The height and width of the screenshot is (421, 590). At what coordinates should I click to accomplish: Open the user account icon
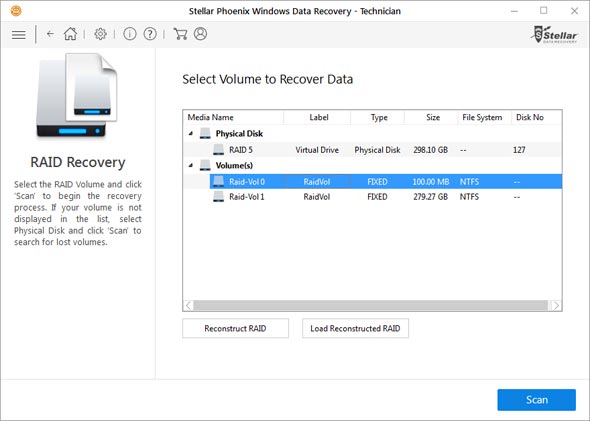200,33
